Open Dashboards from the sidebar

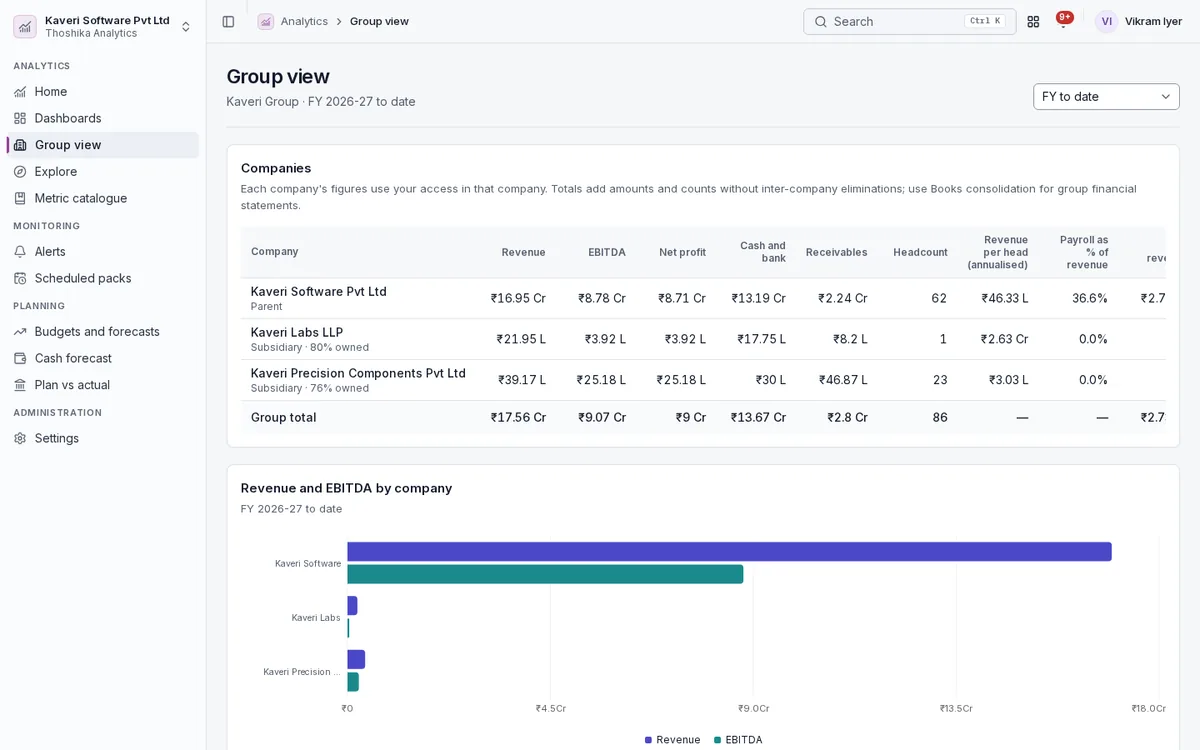pos(103,118)
